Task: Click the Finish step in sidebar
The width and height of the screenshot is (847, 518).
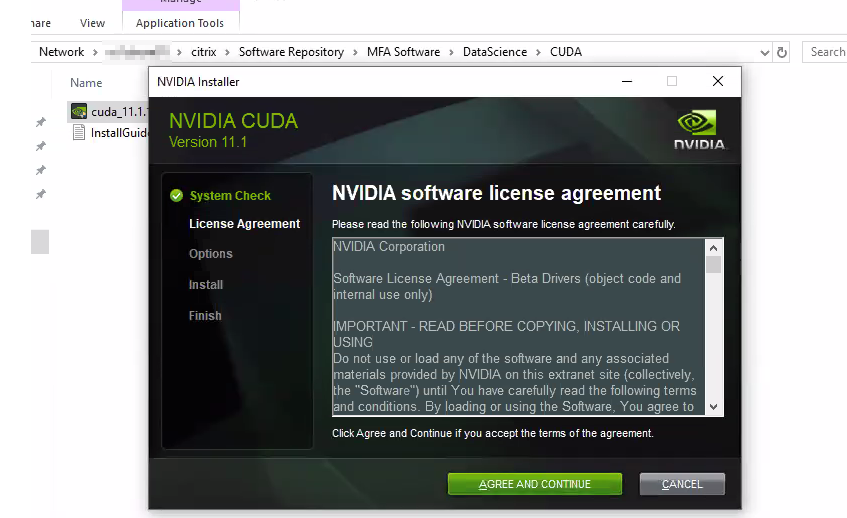Action: pyautogui.click(x=205, y=315)
